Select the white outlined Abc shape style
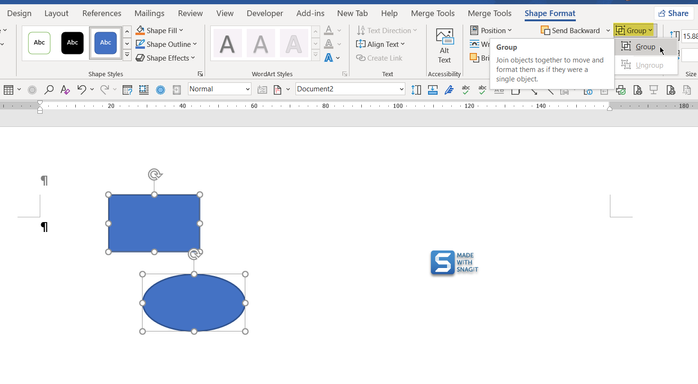 click(x=39, y=43)
